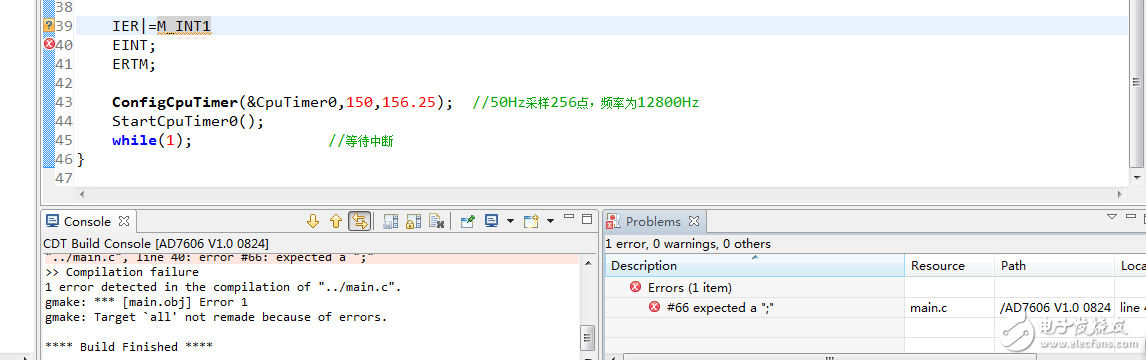1146x360 pixels.
Task: Click the 12800Hz sampling comment on line 43
Action: [586, 102]
